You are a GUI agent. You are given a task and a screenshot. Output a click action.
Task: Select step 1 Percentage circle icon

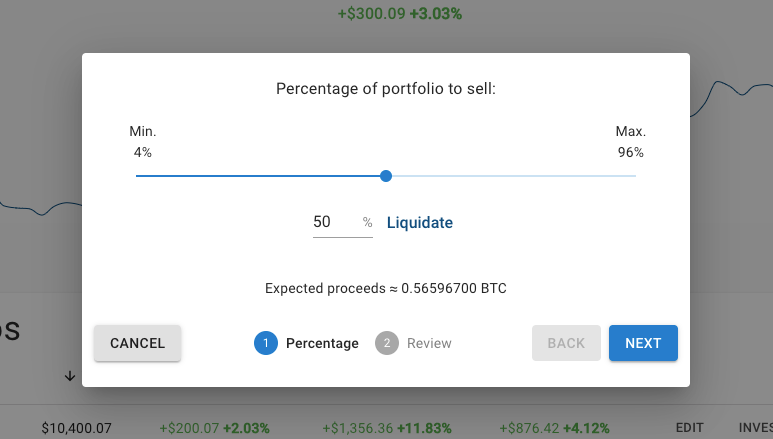[x=266, y=343]
